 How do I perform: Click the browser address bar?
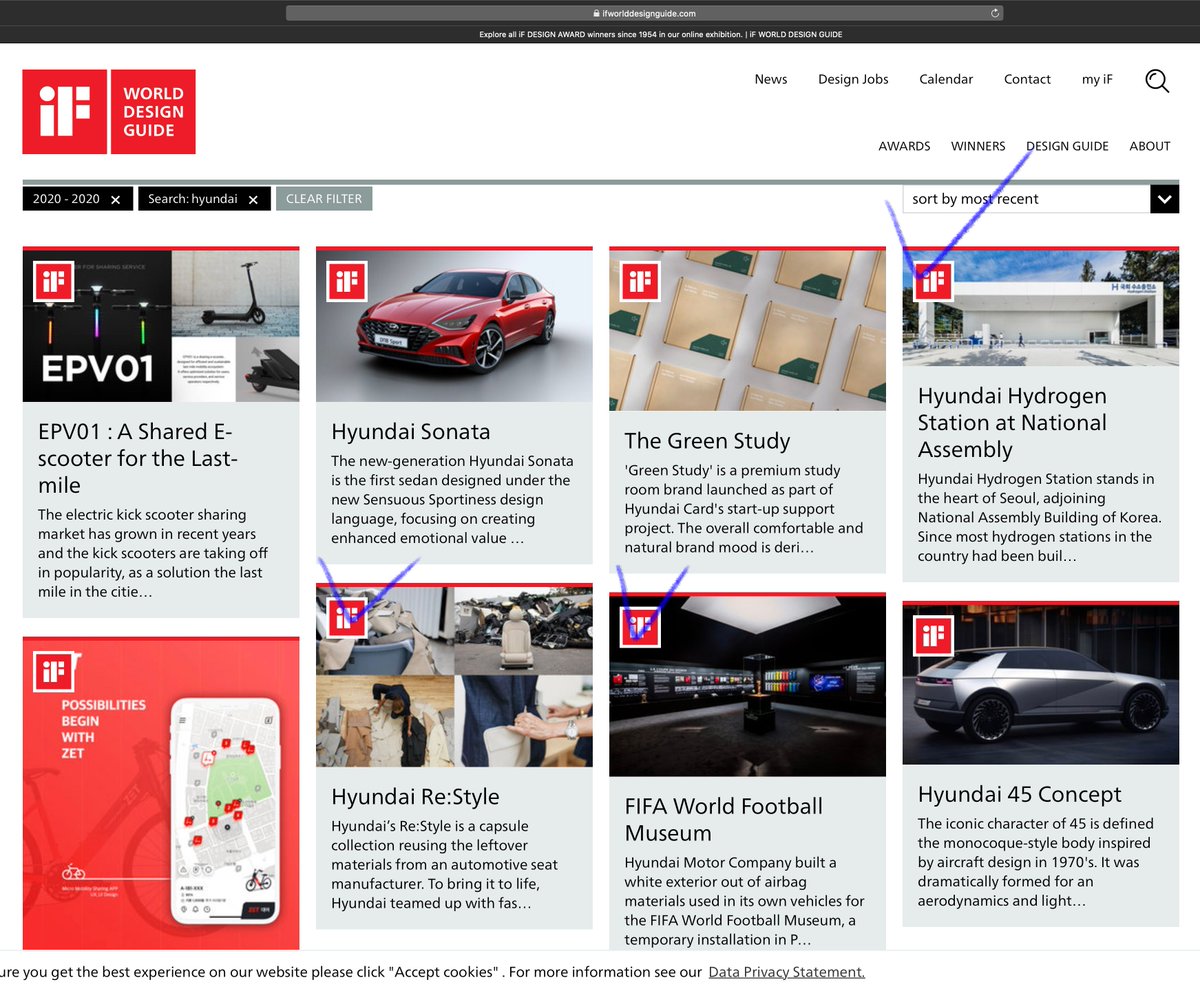[645, 13]
